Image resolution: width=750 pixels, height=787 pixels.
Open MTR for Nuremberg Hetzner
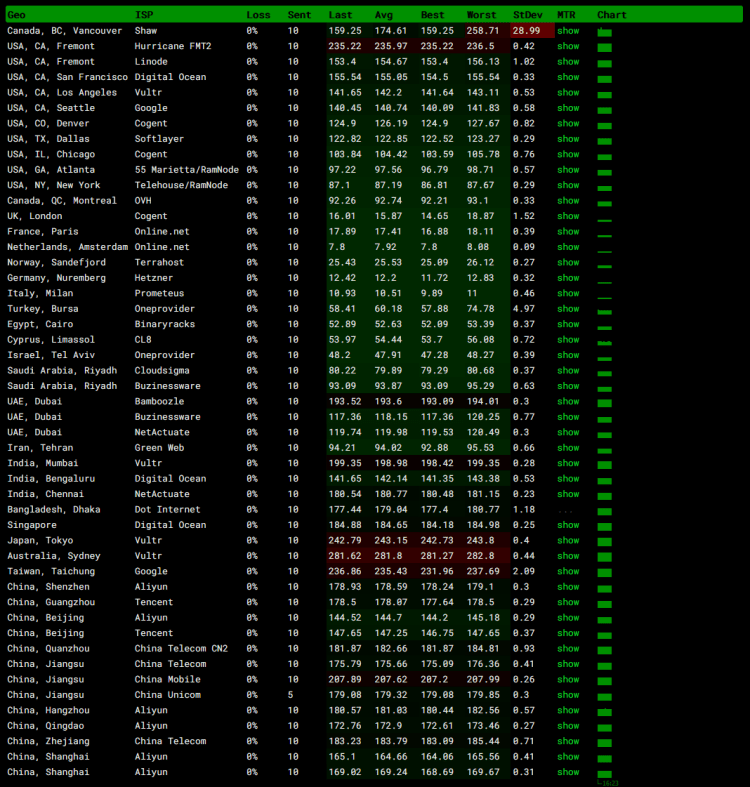coord(568,278)
